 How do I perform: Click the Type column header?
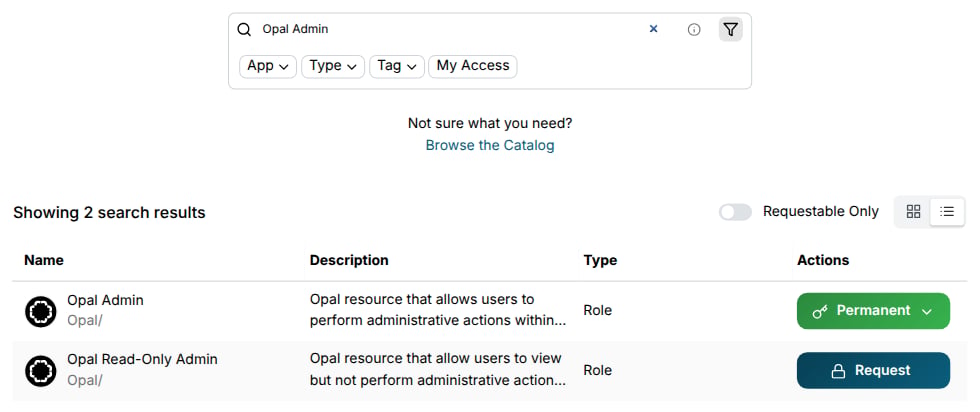tap(600, 260)
